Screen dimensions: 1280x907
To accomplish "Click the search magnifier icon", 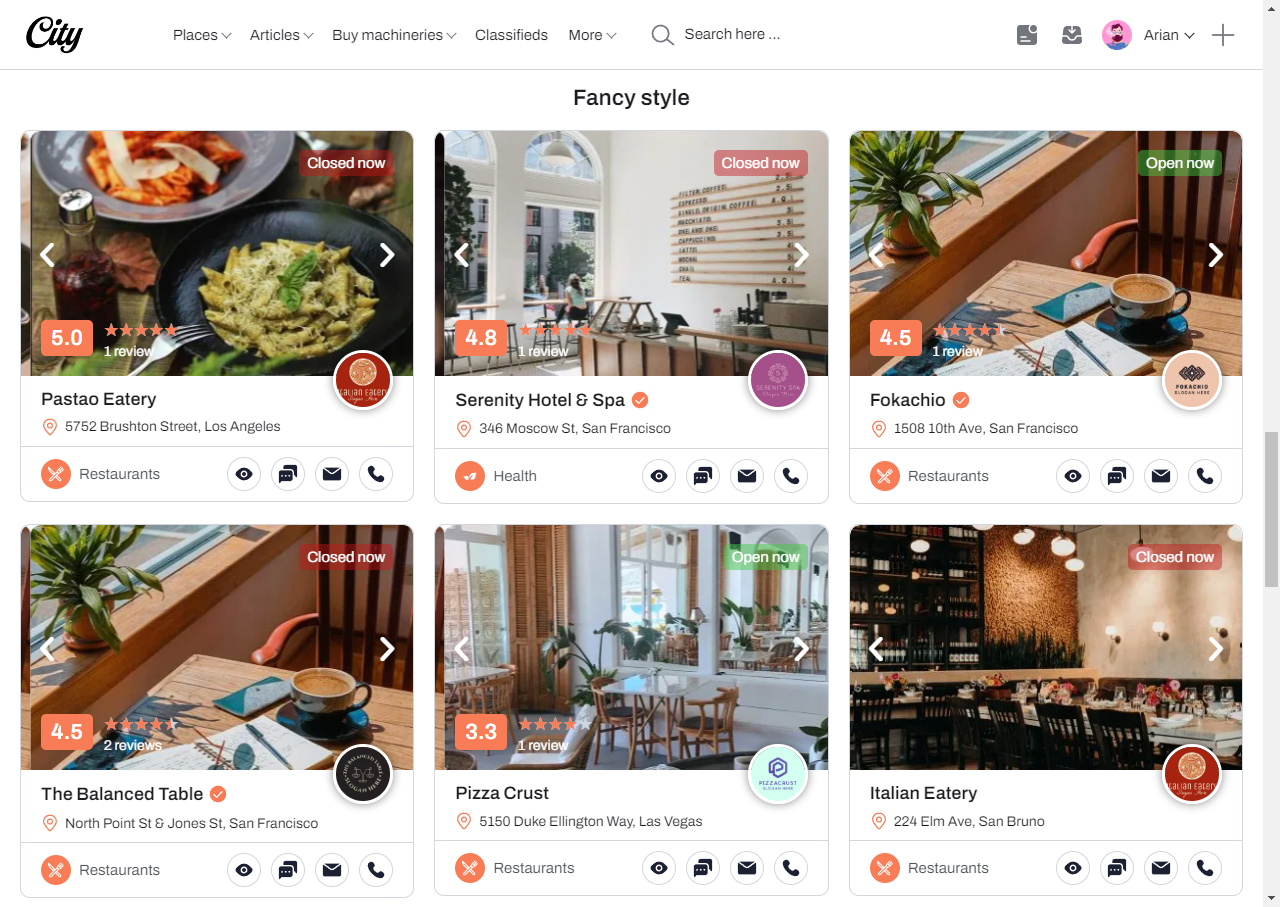I will point(662,35).
